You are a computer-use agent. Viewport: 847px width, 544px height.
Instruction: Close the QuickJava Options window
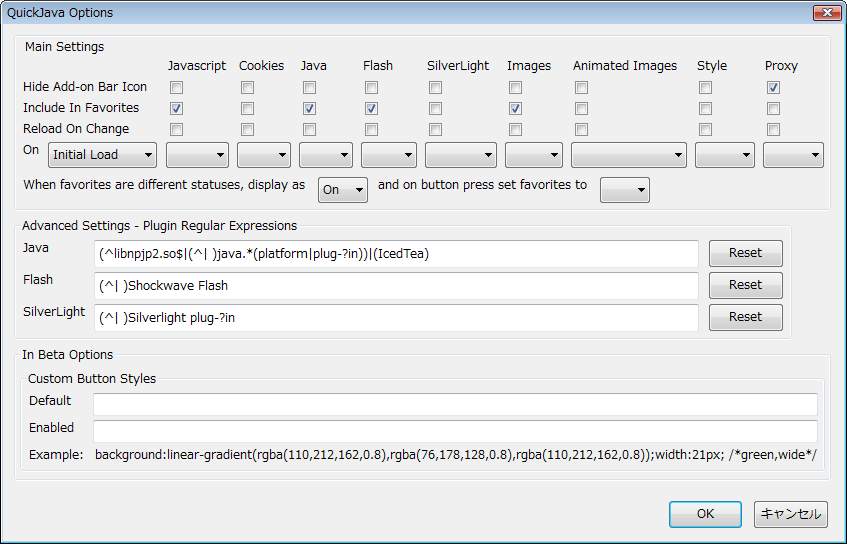[x=827, y=12]
